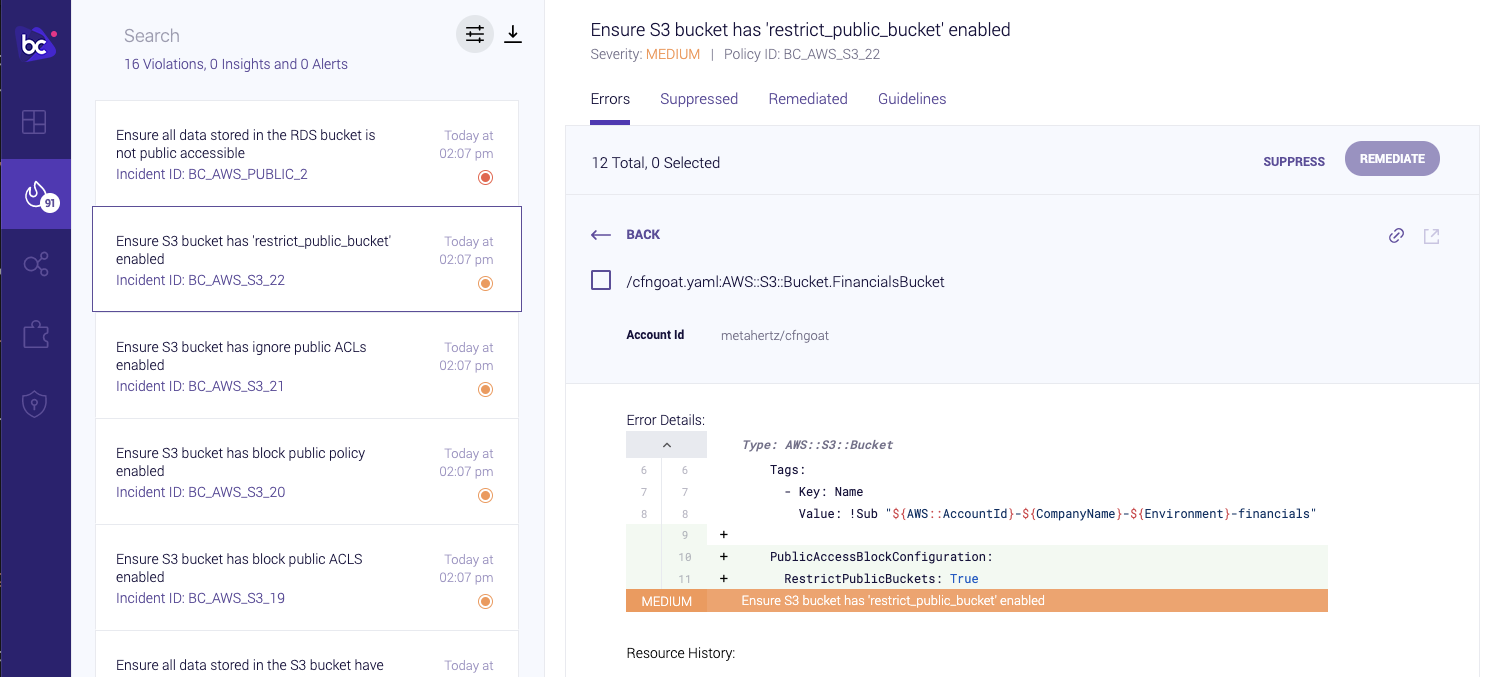
Task: Switch to the Guidelines tab
Action: (x=912, y=99)
